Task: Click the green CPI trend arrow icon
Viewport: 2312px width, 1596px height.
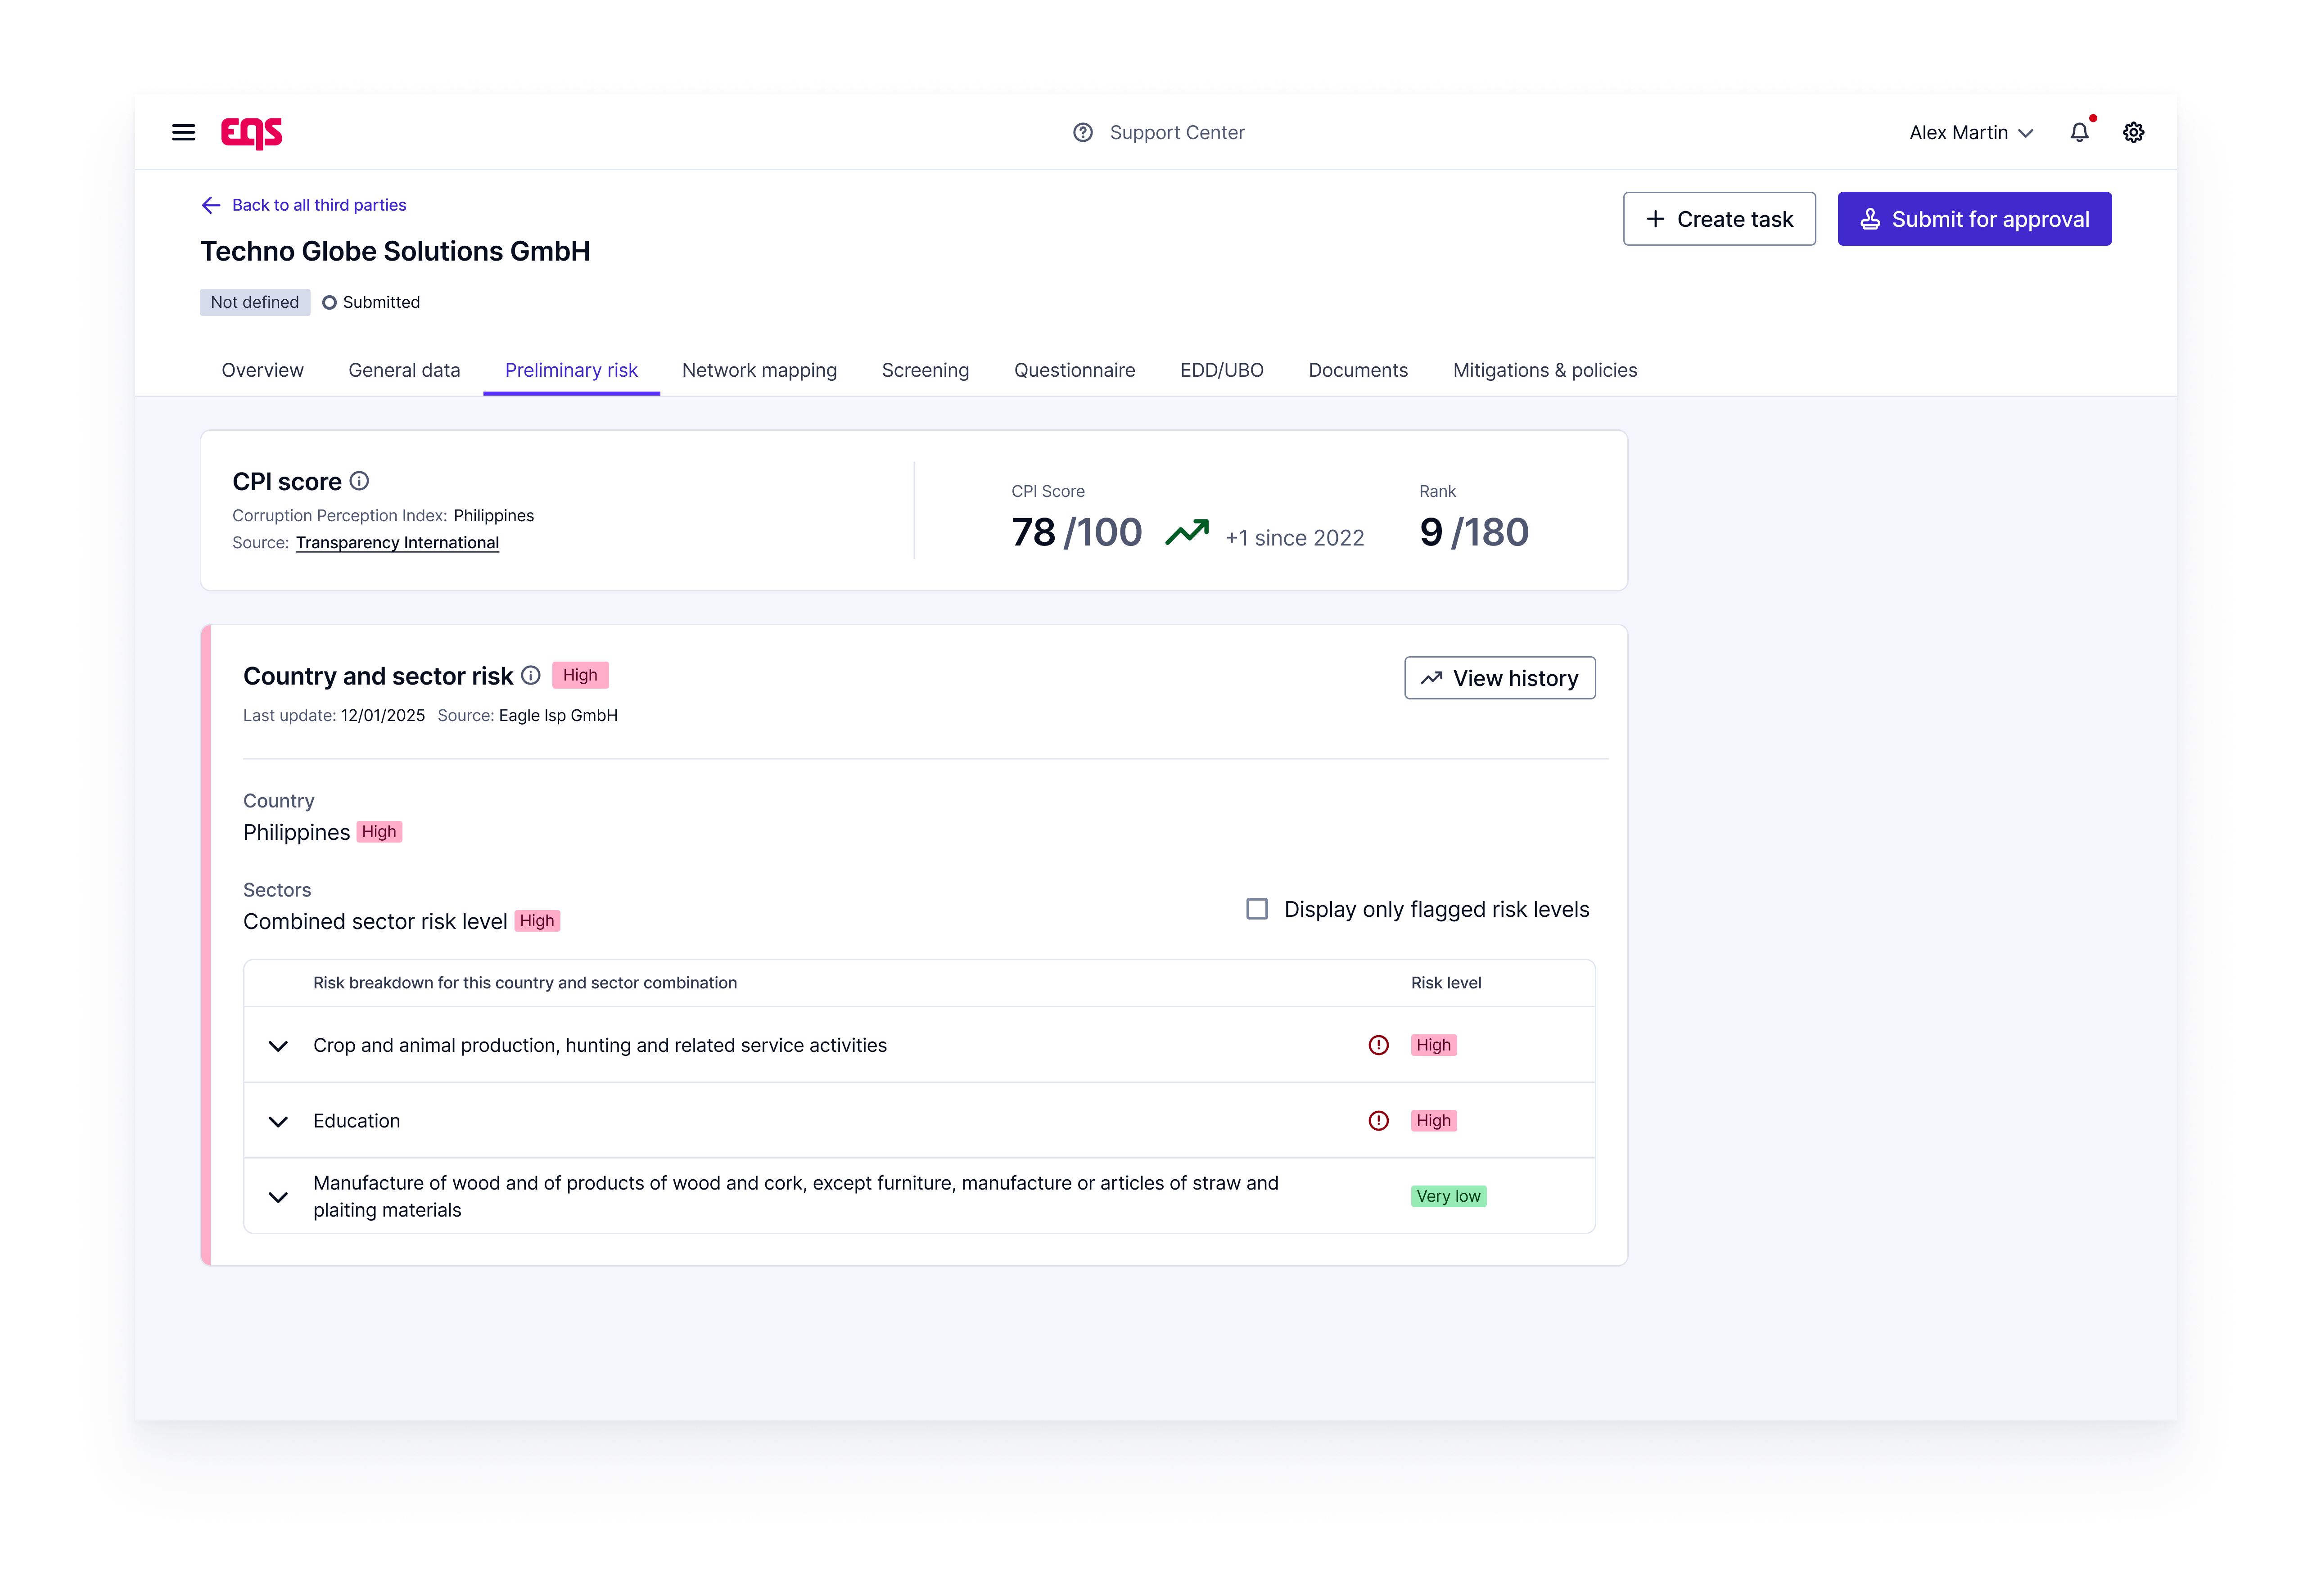Action: pos(1187,532)
